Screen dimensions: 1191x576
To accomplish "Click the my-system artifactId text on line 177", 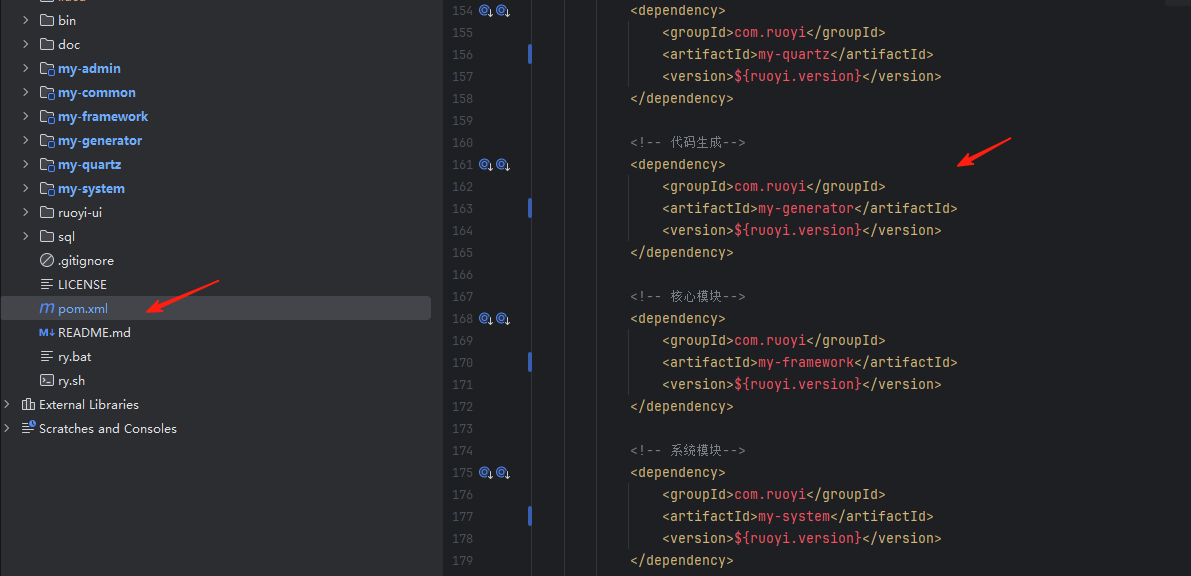I will pos(794,517).
